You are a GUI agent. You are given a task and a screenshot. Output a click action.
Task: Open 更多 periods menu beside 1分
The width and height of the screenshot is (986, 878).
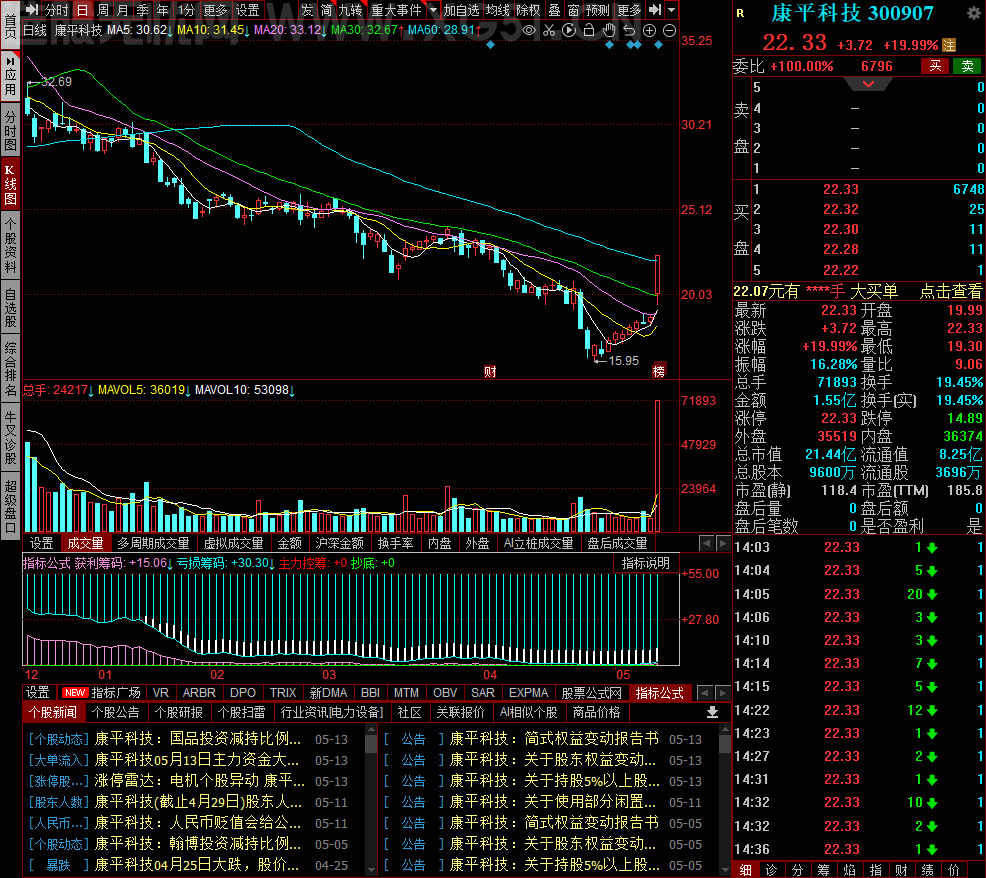point(215,10)
